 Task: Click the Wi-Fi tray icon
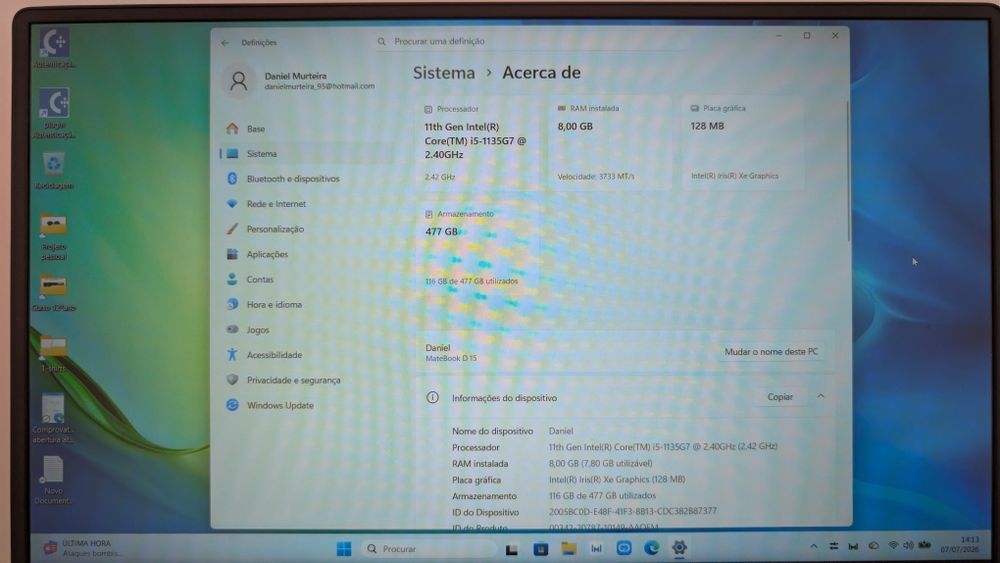(893, 545)
